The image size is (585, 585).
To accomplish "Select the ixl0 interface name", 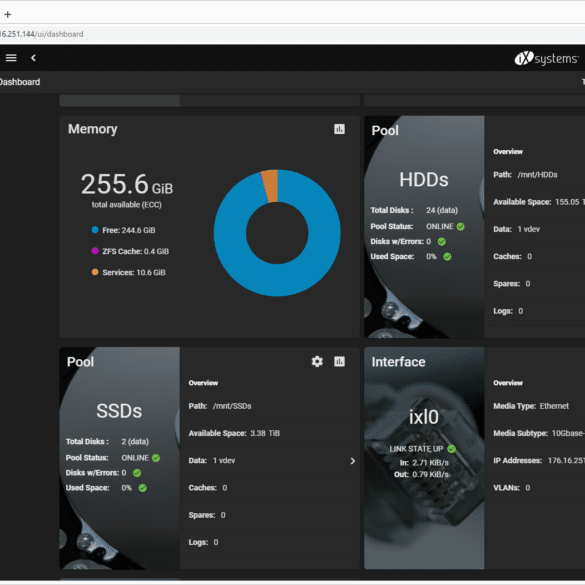I will point(424,417).
